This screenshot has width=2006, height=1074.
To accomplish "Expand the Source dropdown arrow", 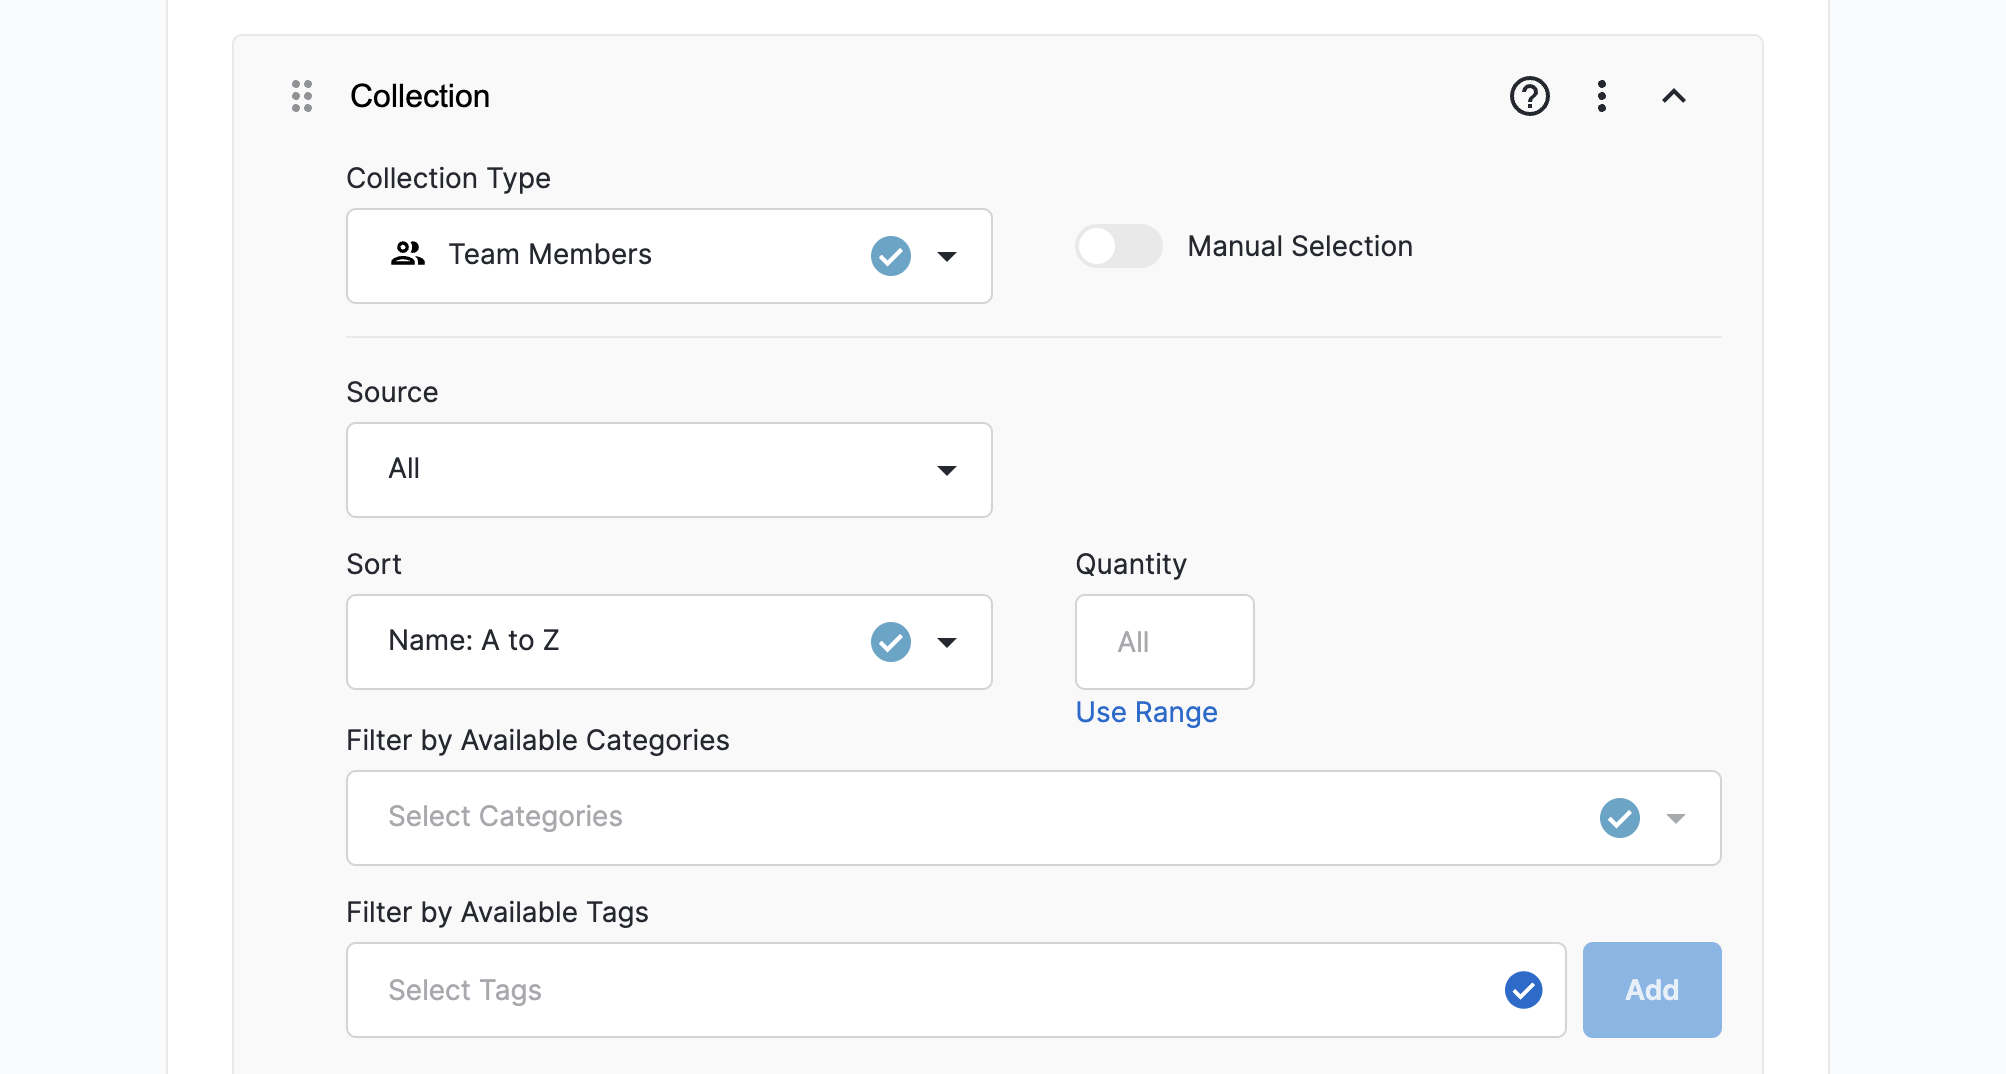I will coord(947,470).
